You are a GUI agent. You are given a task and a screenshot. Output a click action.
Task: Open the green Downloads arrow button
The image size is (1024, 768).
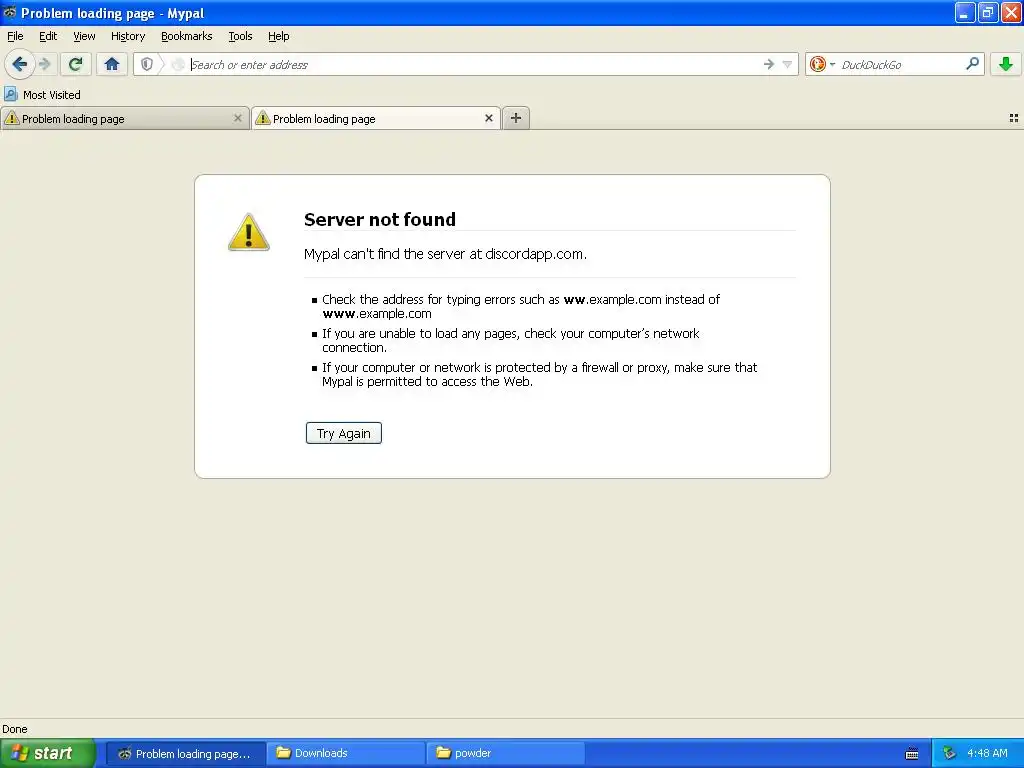[x=1006, y=64]
